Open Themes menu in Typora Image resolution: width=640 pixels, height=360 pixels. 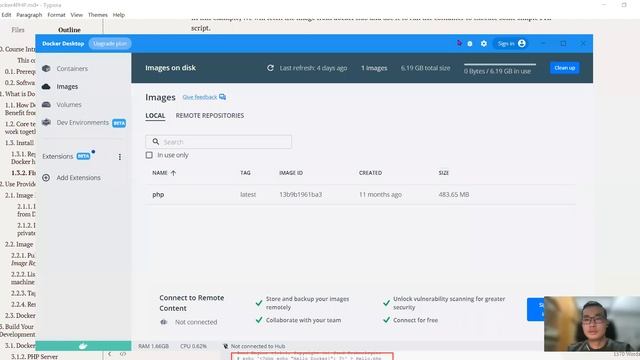[98, 15]
